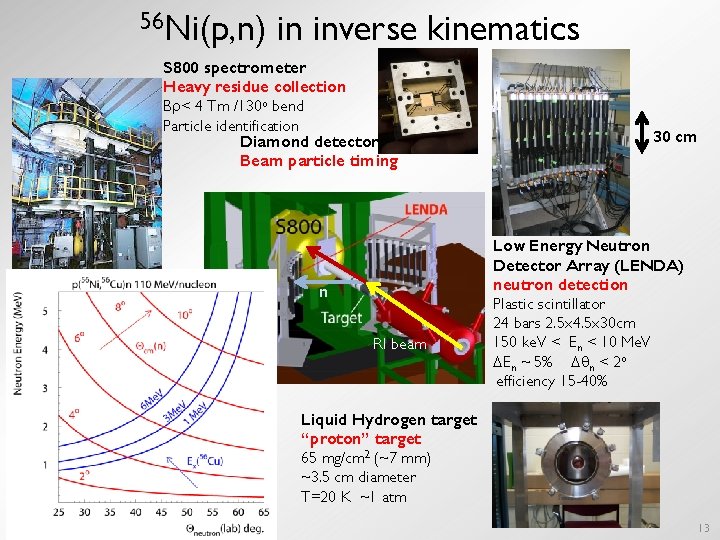Screen dimensions: 720x540
Task: Click the 'Θcm(n)' plot label
Action: 151,347
